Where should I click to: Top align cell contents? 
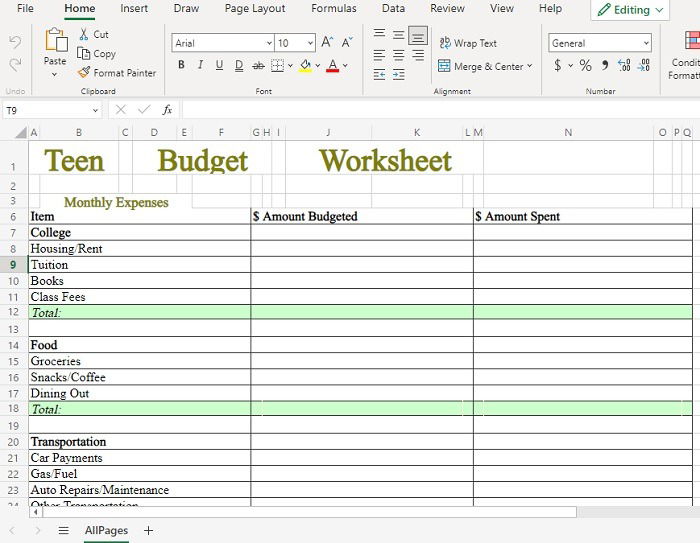(x=379, y=34)
